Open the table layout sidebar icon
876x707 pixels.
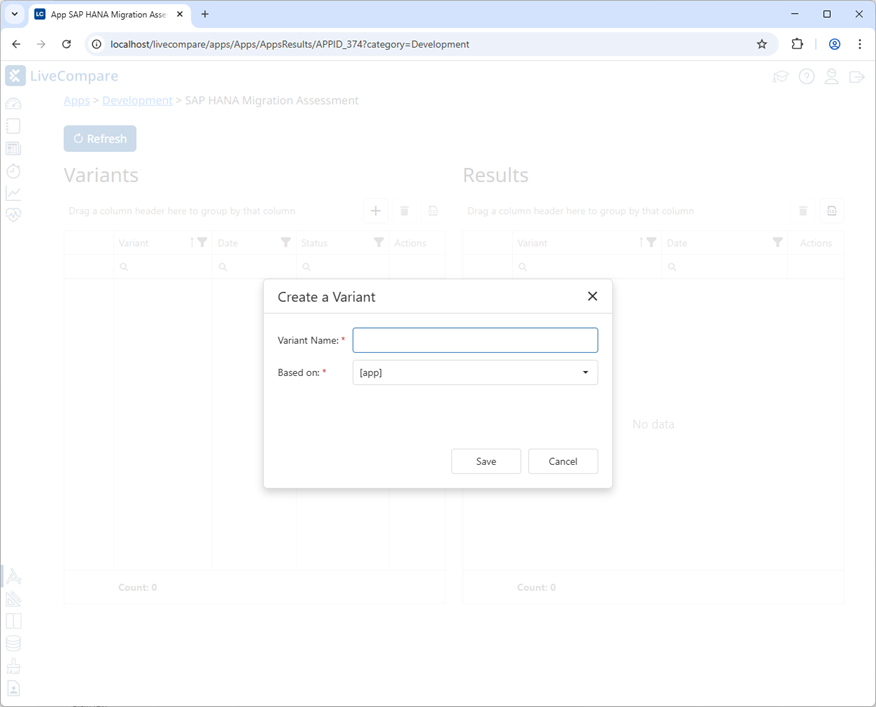(13, 149)
